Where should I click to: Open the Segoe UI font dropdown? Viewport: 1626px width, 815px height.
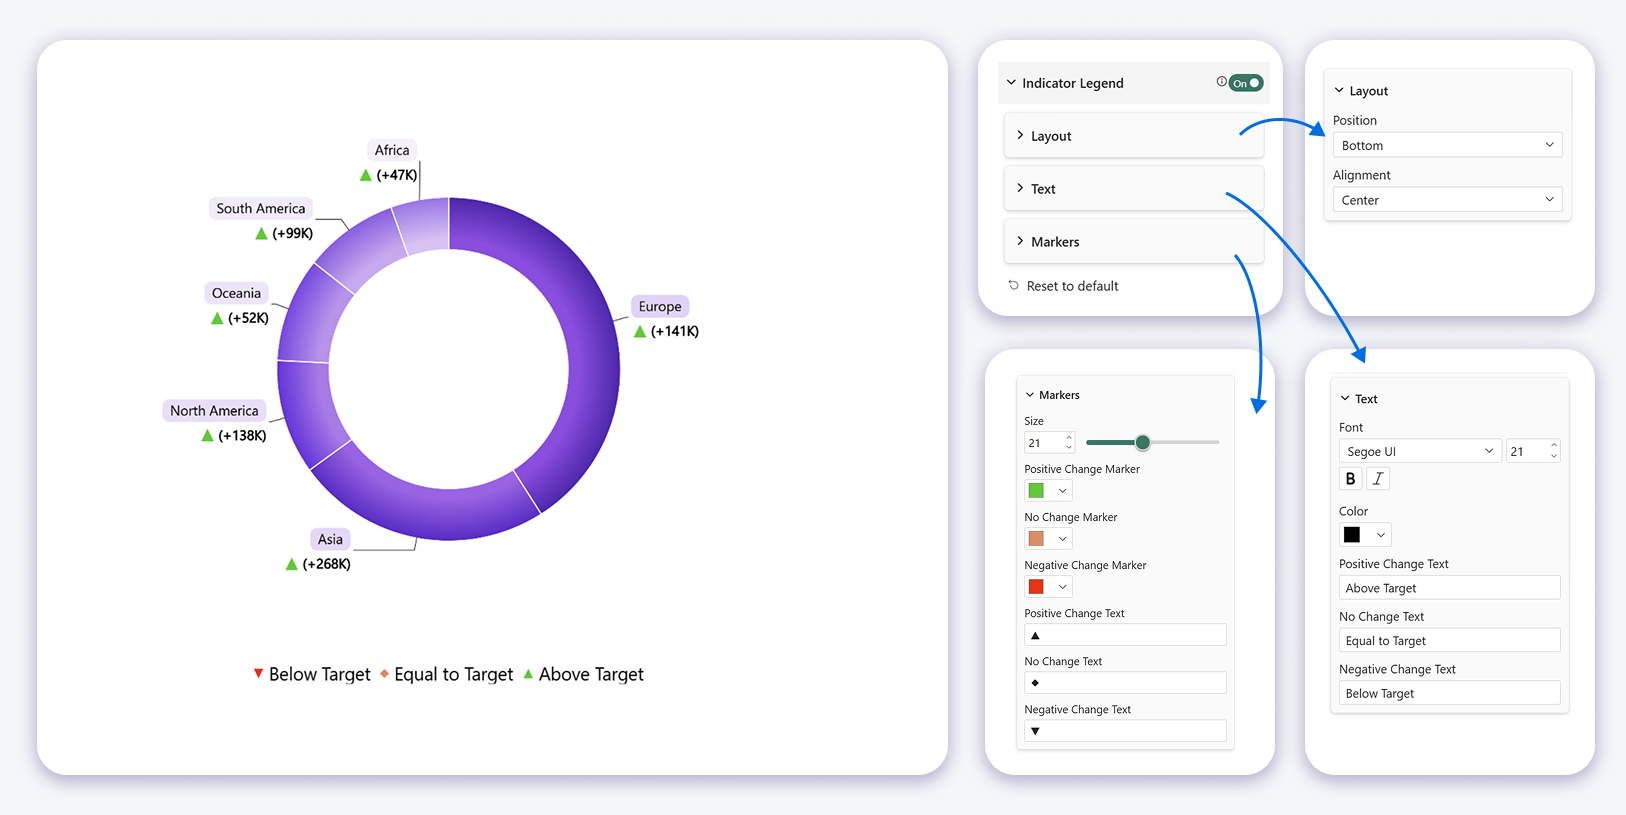[1420, 451]
